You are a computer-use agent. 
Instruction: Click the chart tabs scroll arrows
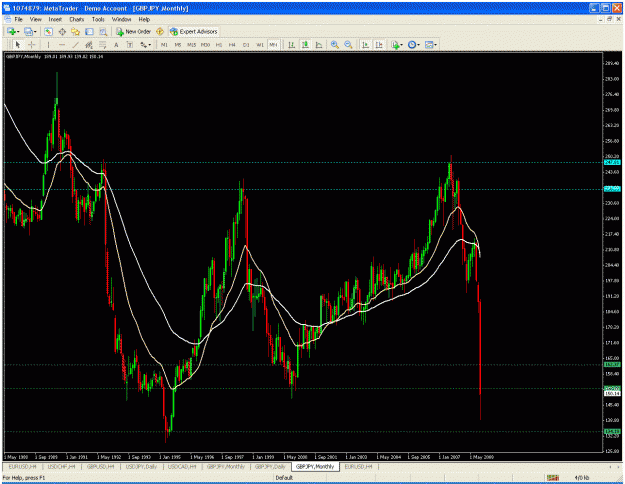pyautogui.click(x=615, y=466)
